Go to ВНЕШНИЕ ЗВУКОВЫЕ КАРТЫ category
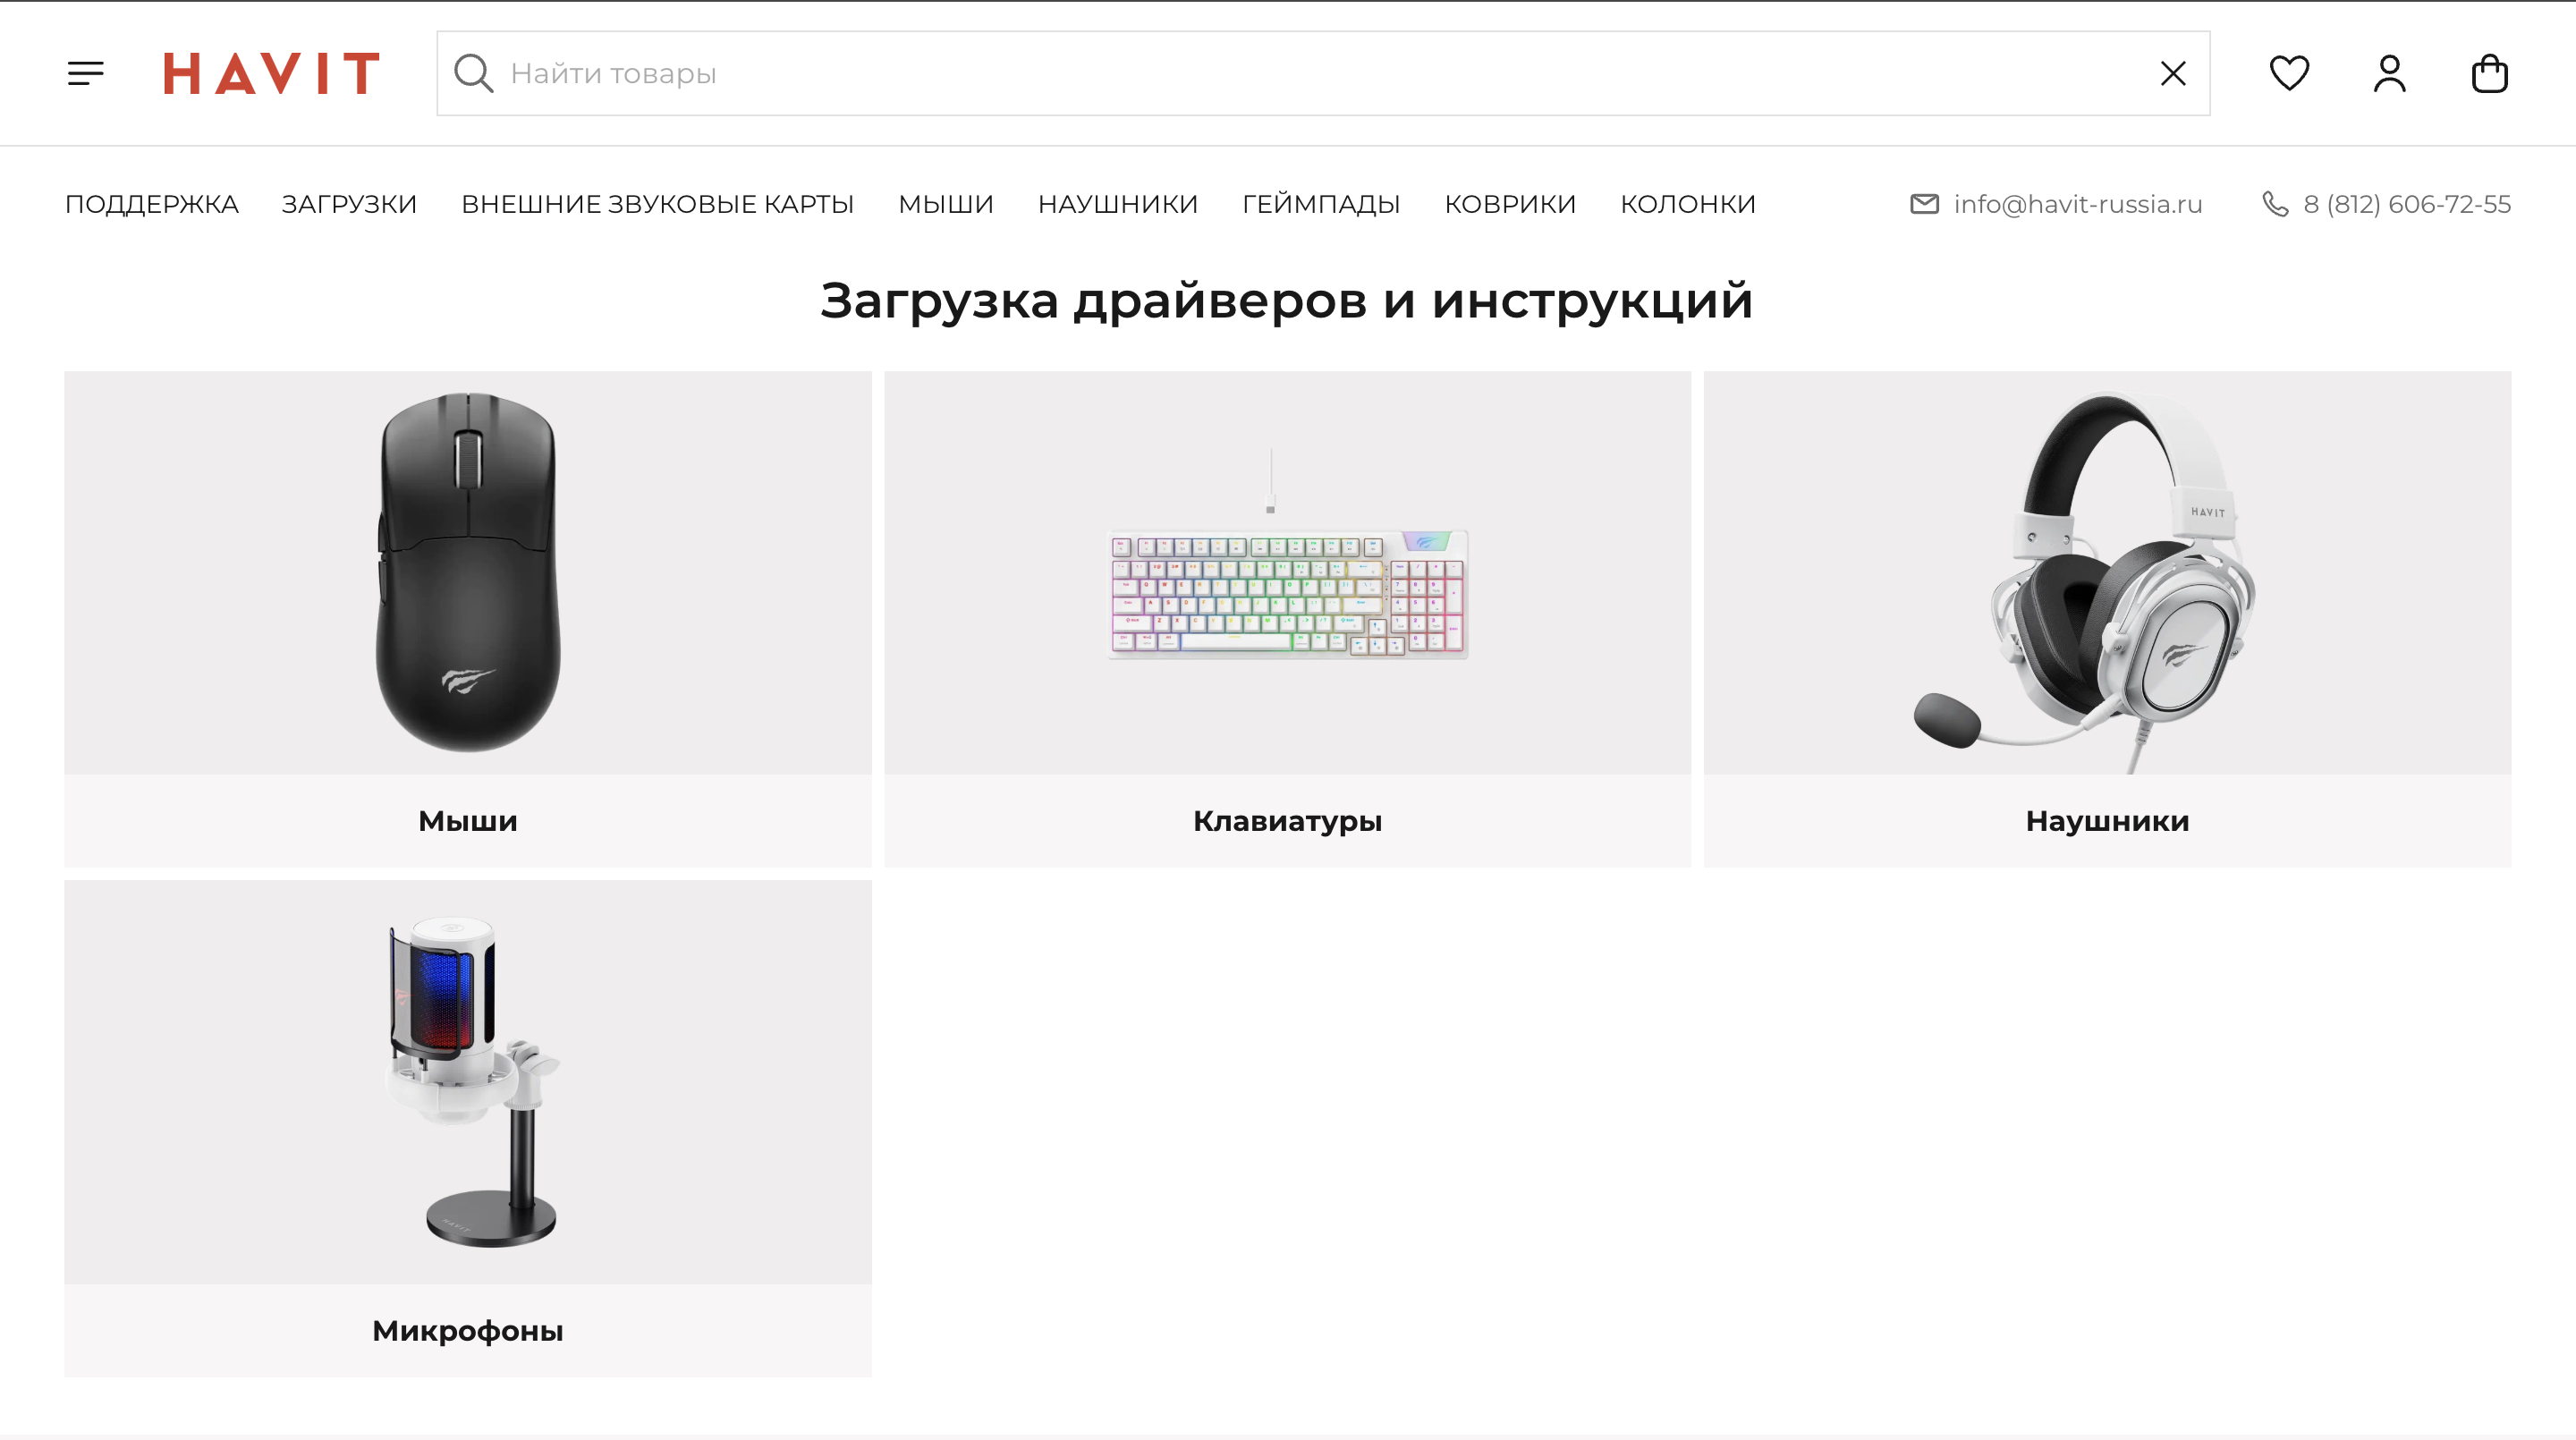Screen dimensions: 2576x1440 tap(657, 204)
